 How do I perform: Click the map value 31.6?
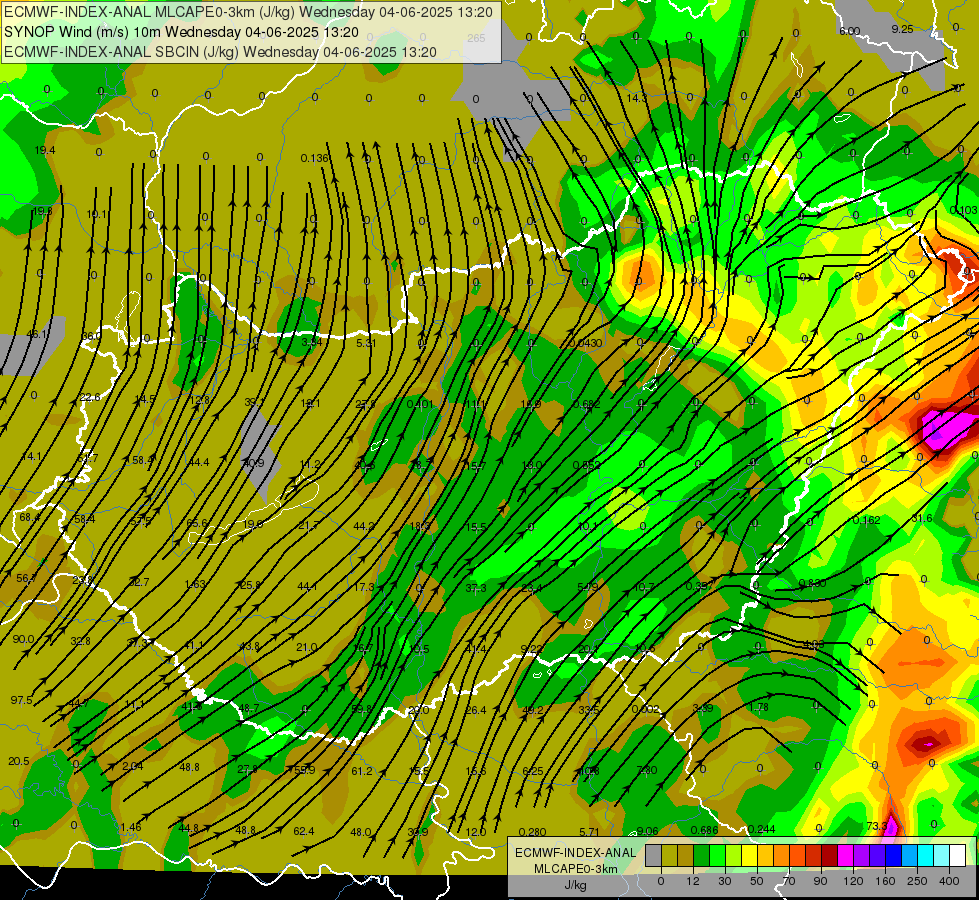click(922, 518)
